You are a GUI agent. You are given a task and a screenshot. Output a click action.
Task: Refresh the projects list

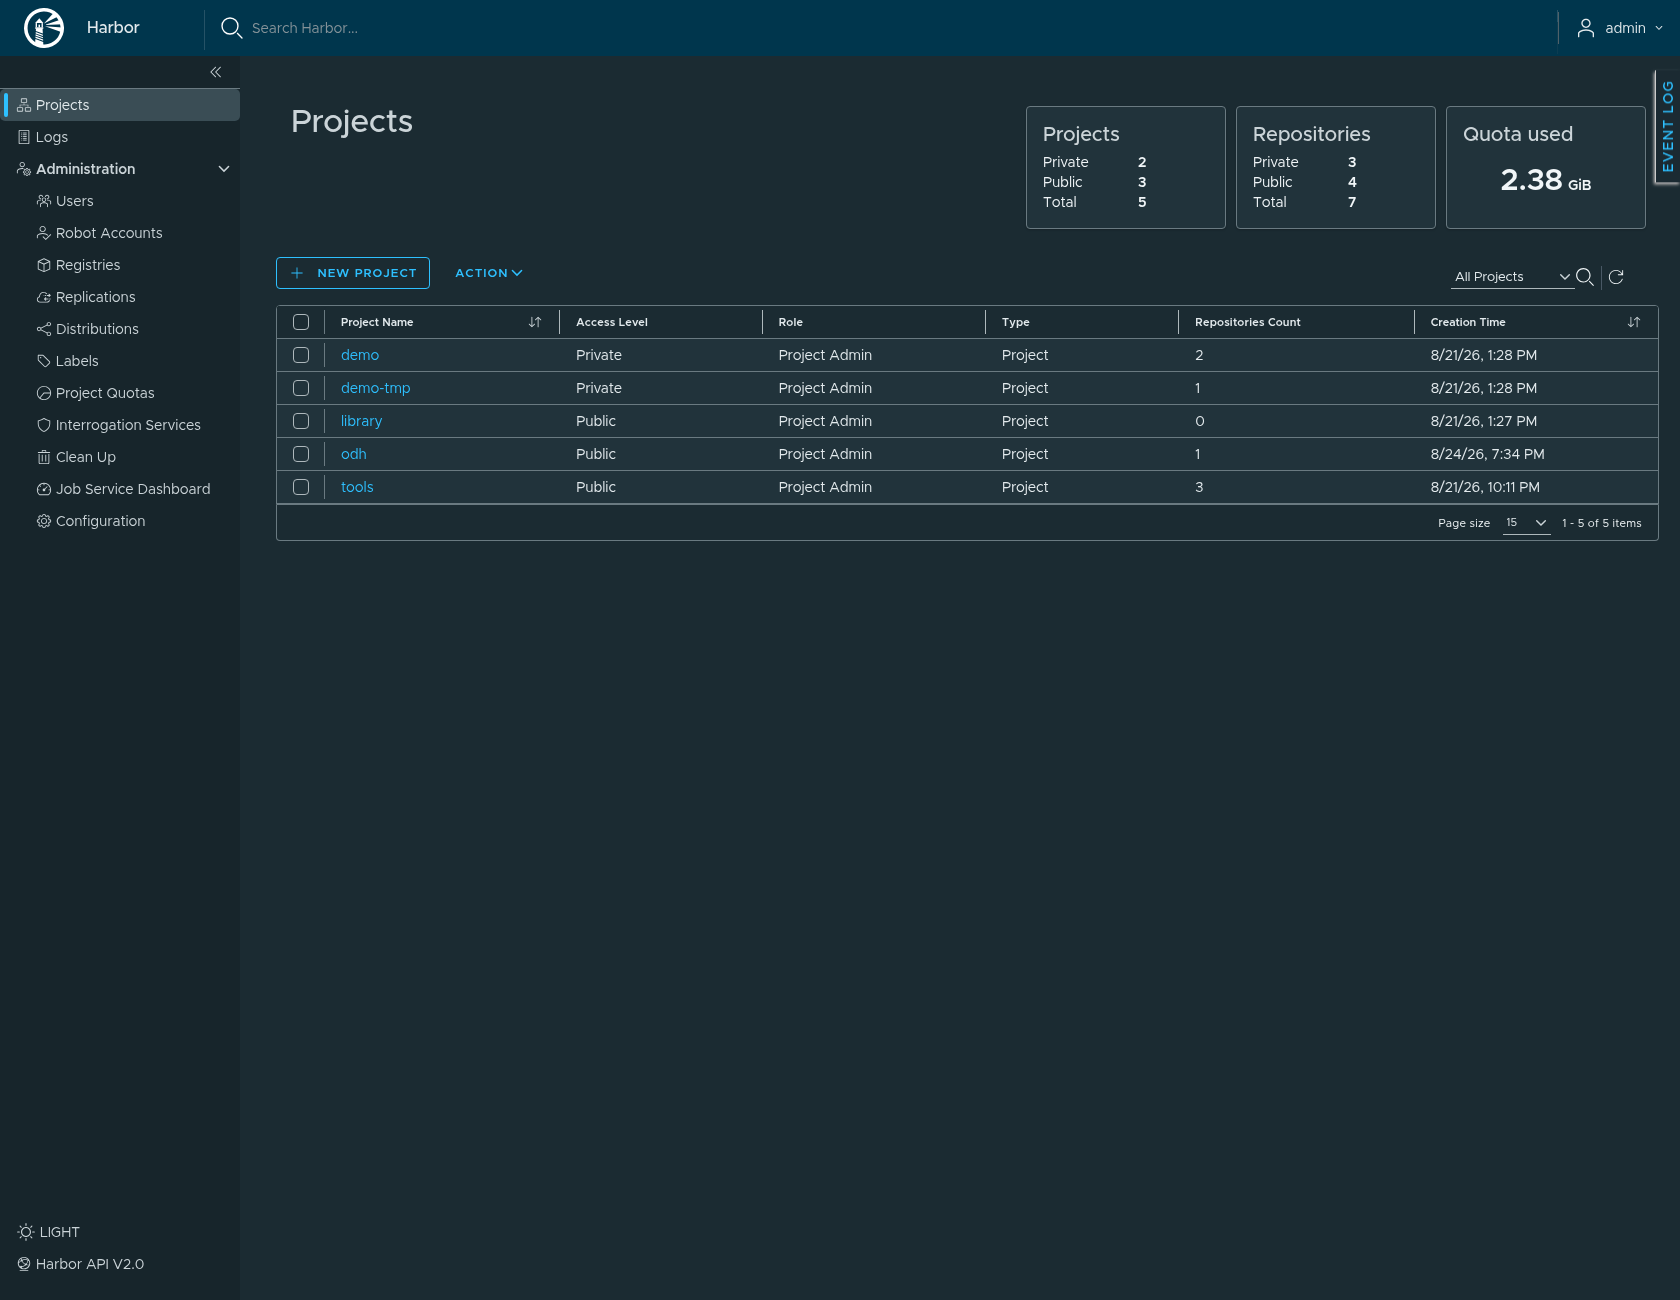pos(1616,277)
